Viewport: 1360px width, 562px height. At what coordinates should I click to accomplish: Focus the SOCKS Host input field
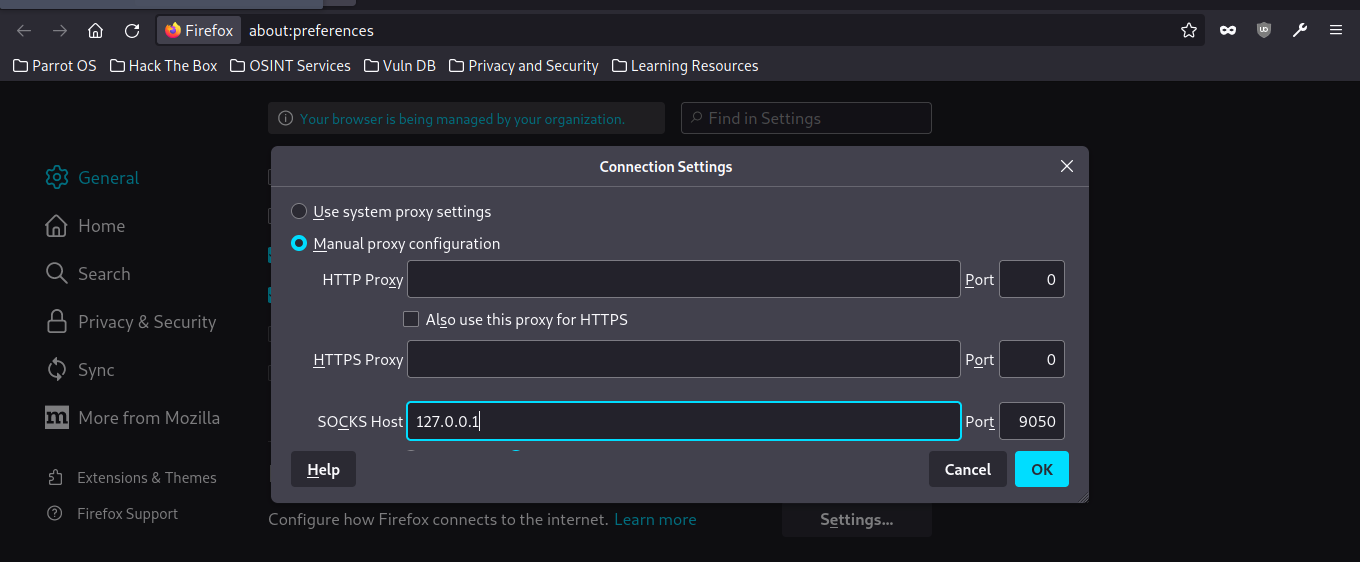[x=684, y=422]
